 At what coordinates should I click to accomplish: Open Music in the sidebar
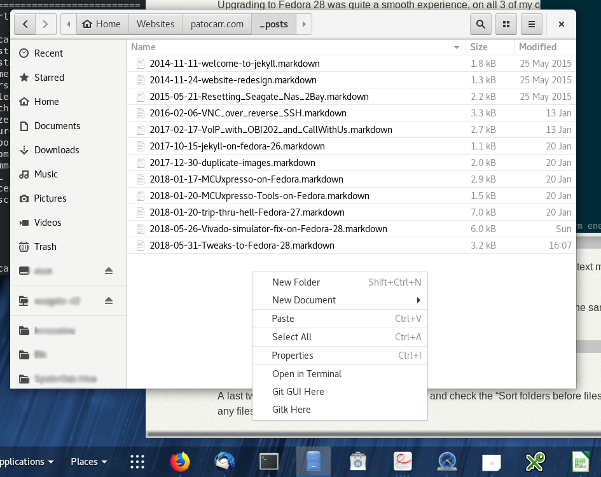tap(68, 174)
